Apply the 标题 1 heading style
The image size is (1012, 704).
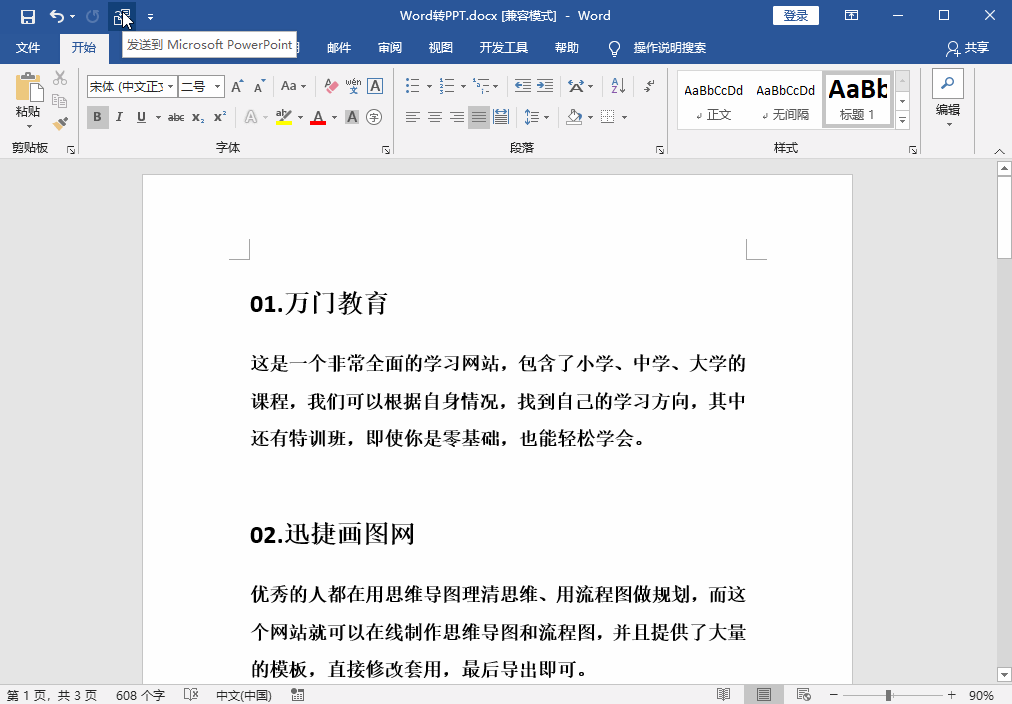point(858,99)
